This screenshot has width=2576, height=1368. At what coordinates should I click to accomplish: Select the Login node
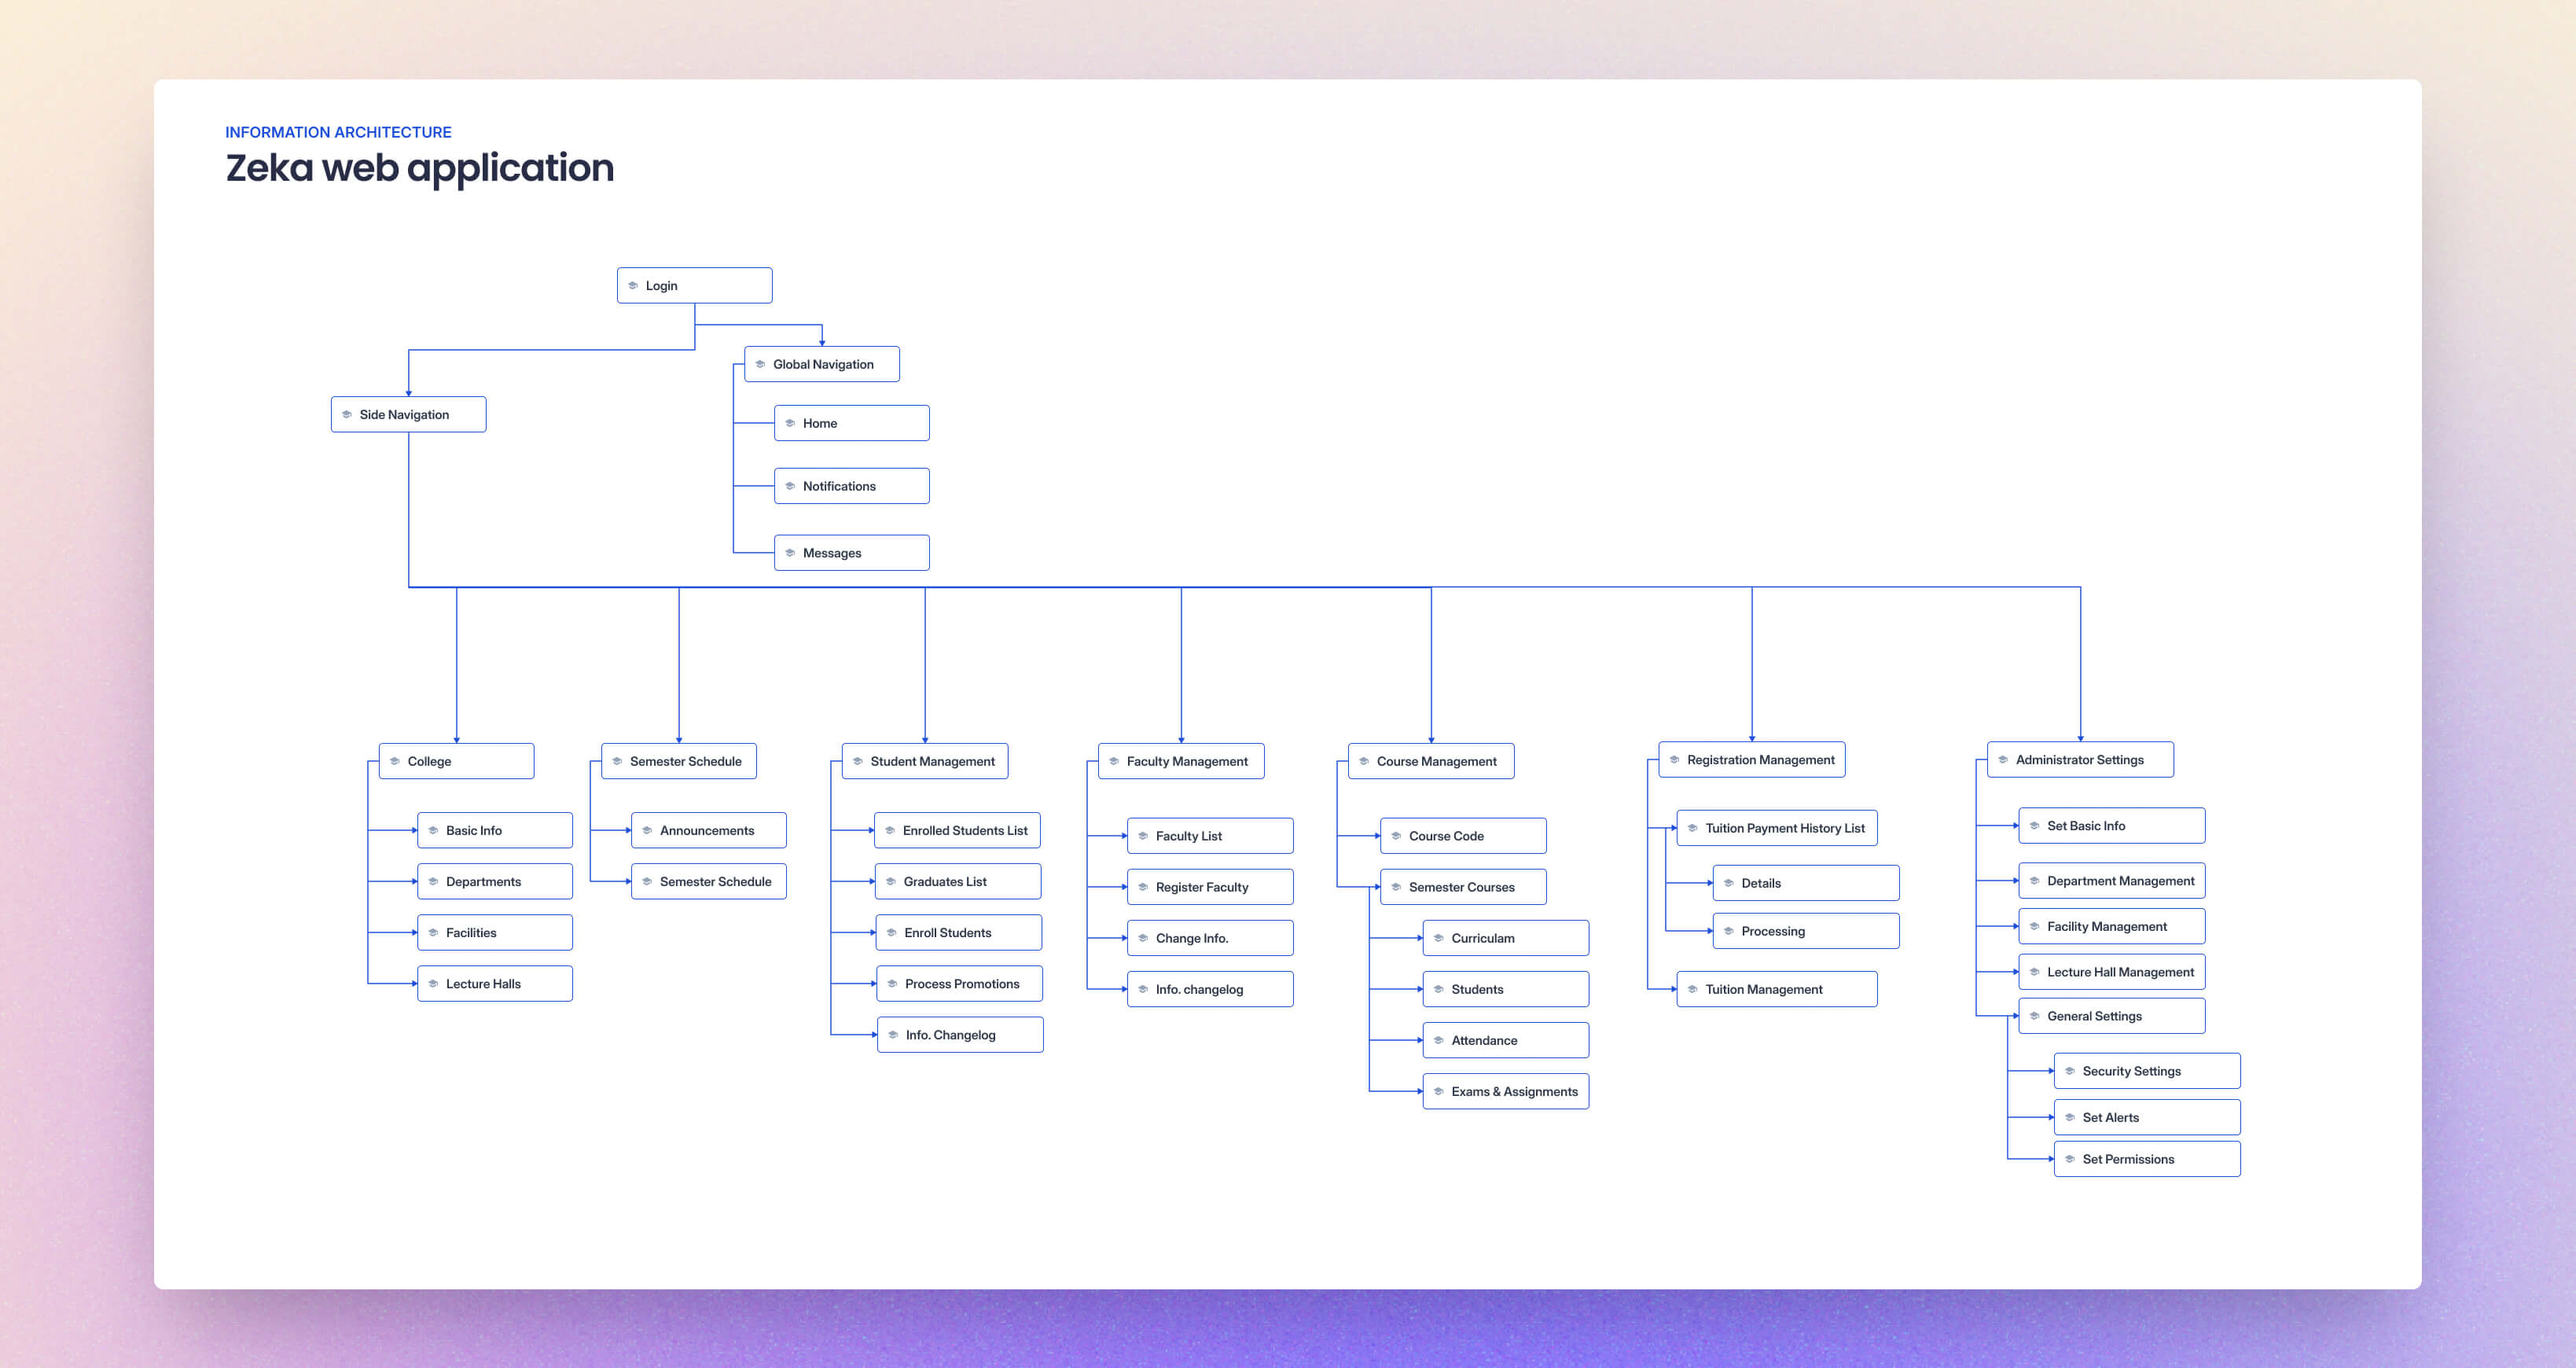[694, 286]
